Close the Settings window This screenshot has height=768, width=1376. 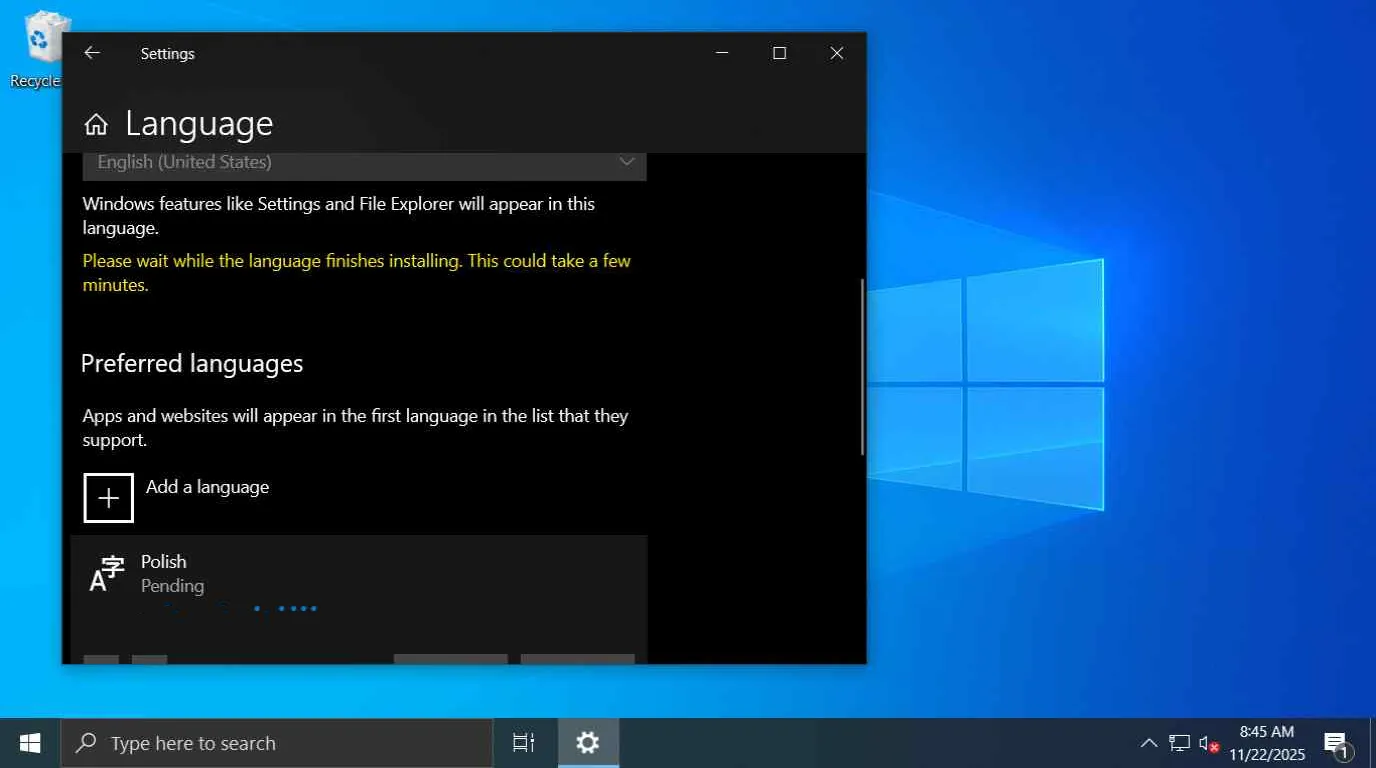[837, 53]
